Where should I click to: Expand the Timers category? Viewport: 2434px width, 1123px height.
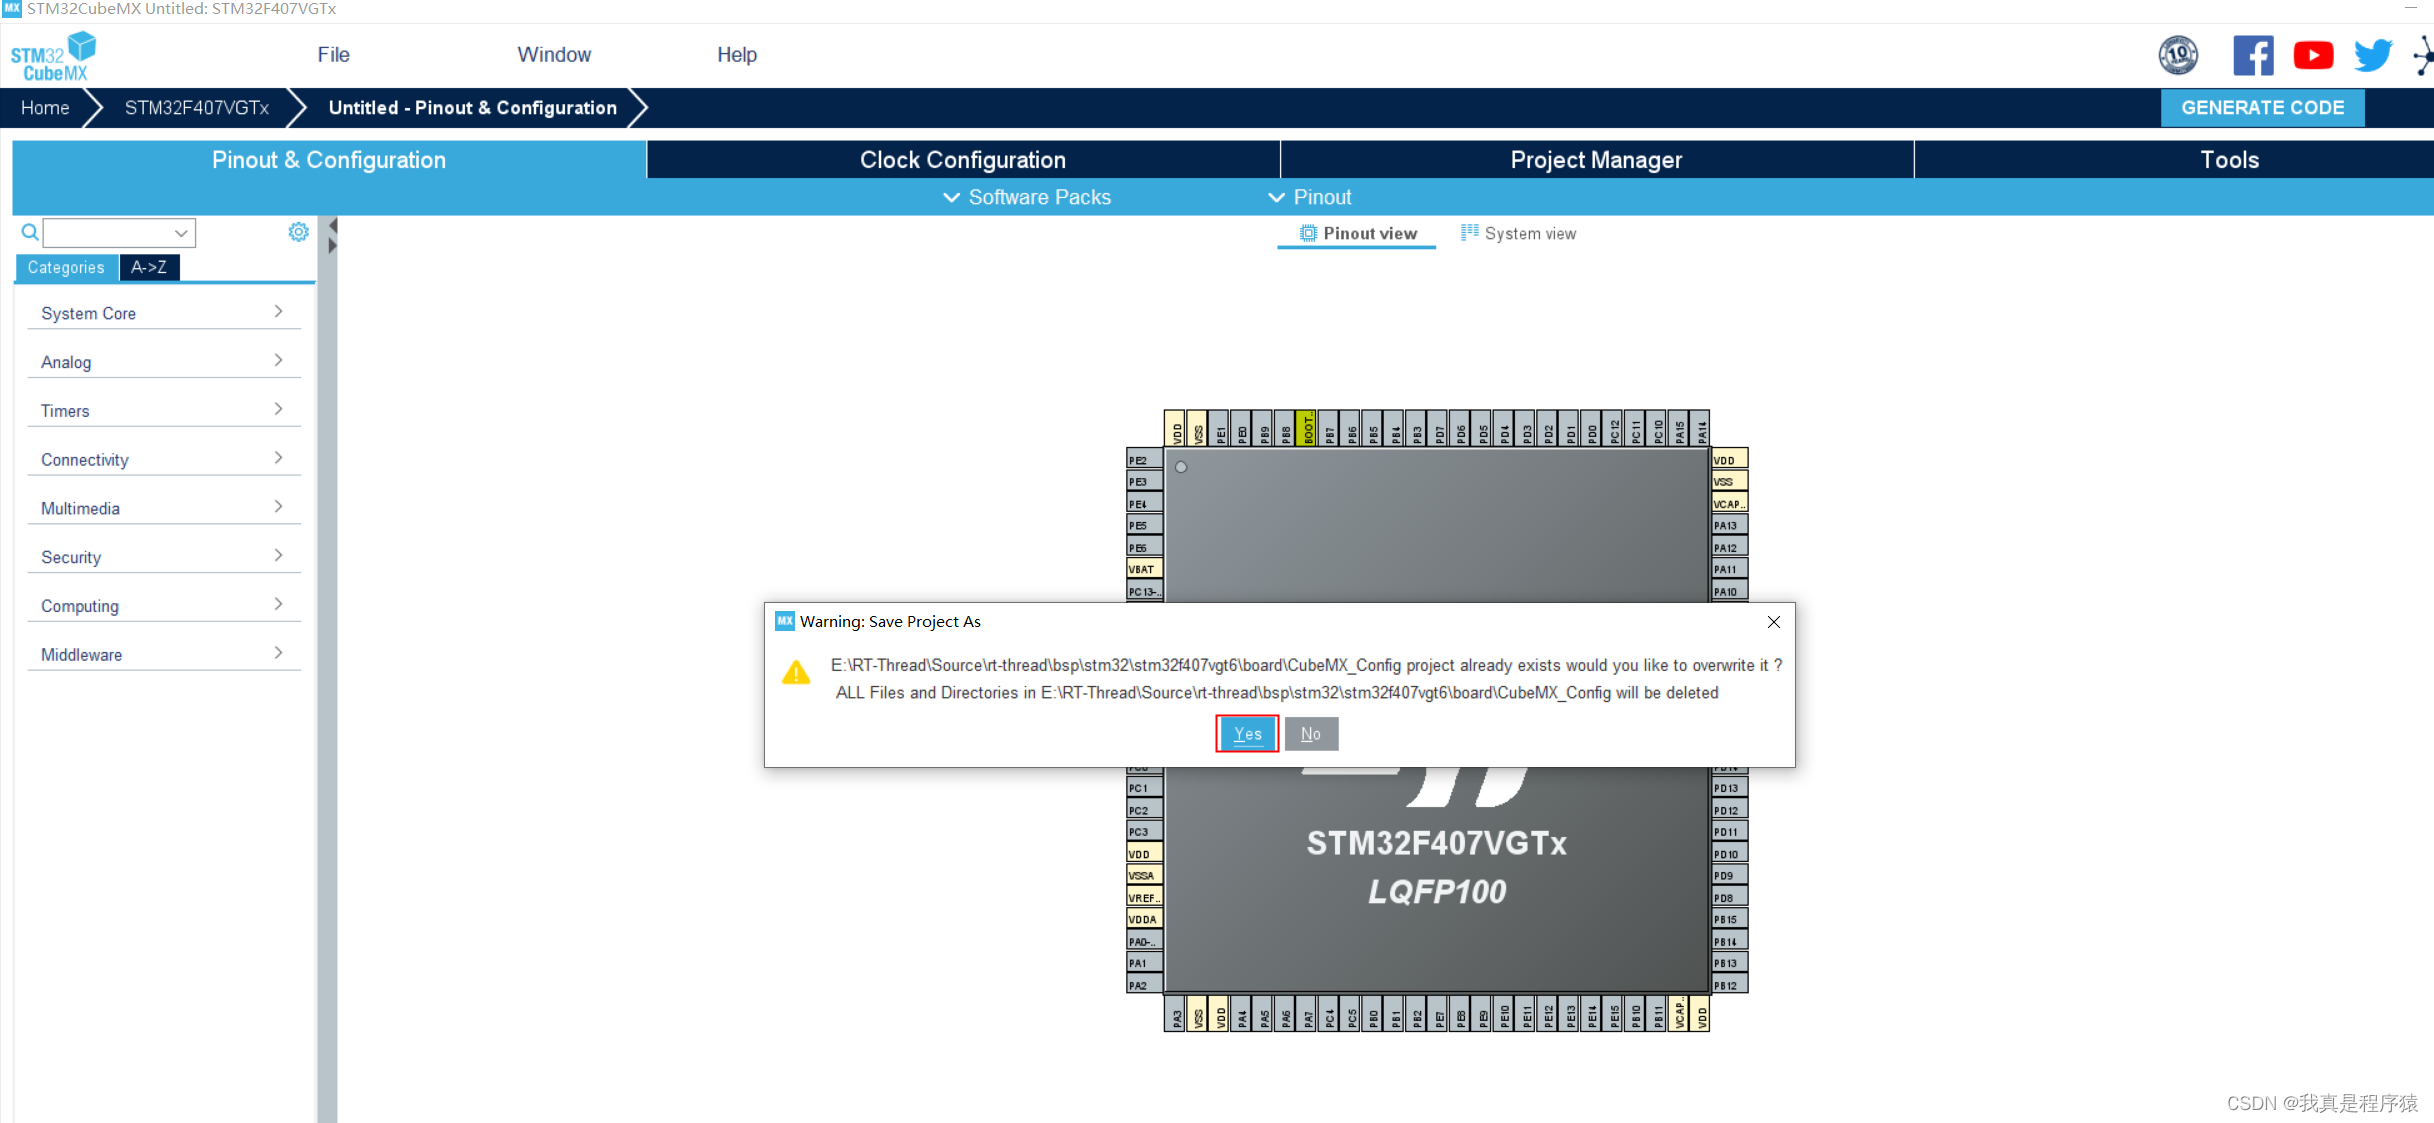coord(164,411)
